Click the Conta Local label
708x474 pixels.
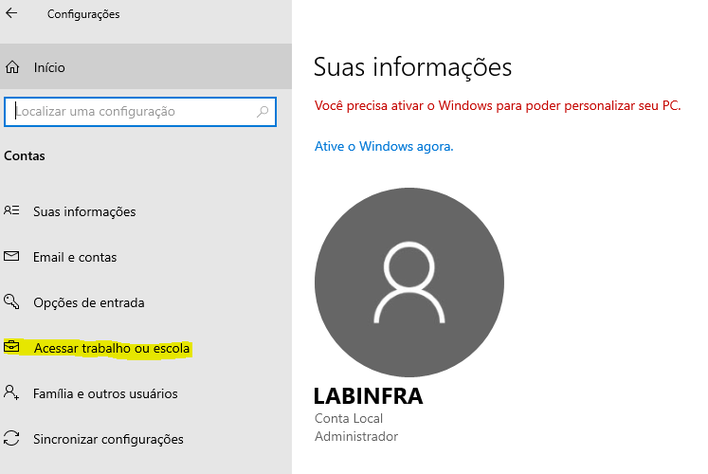click(349, 418)
